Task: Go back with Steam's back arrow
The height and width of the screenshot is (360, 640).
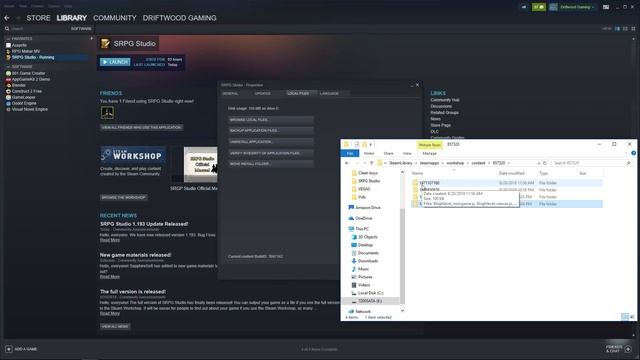Action: pos(7,18)
